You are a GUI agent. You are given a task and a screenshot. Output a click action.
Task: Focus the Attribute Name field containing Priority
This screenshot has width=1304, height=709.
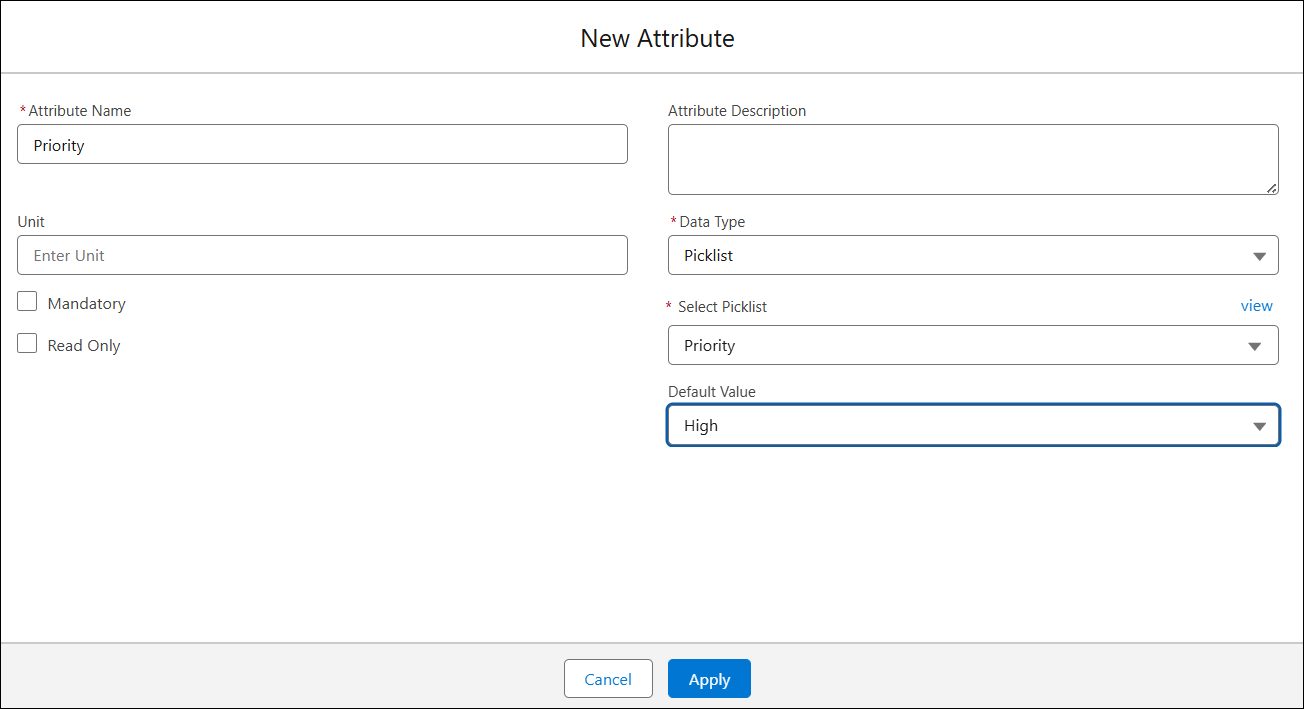click(x=322, y=144)
